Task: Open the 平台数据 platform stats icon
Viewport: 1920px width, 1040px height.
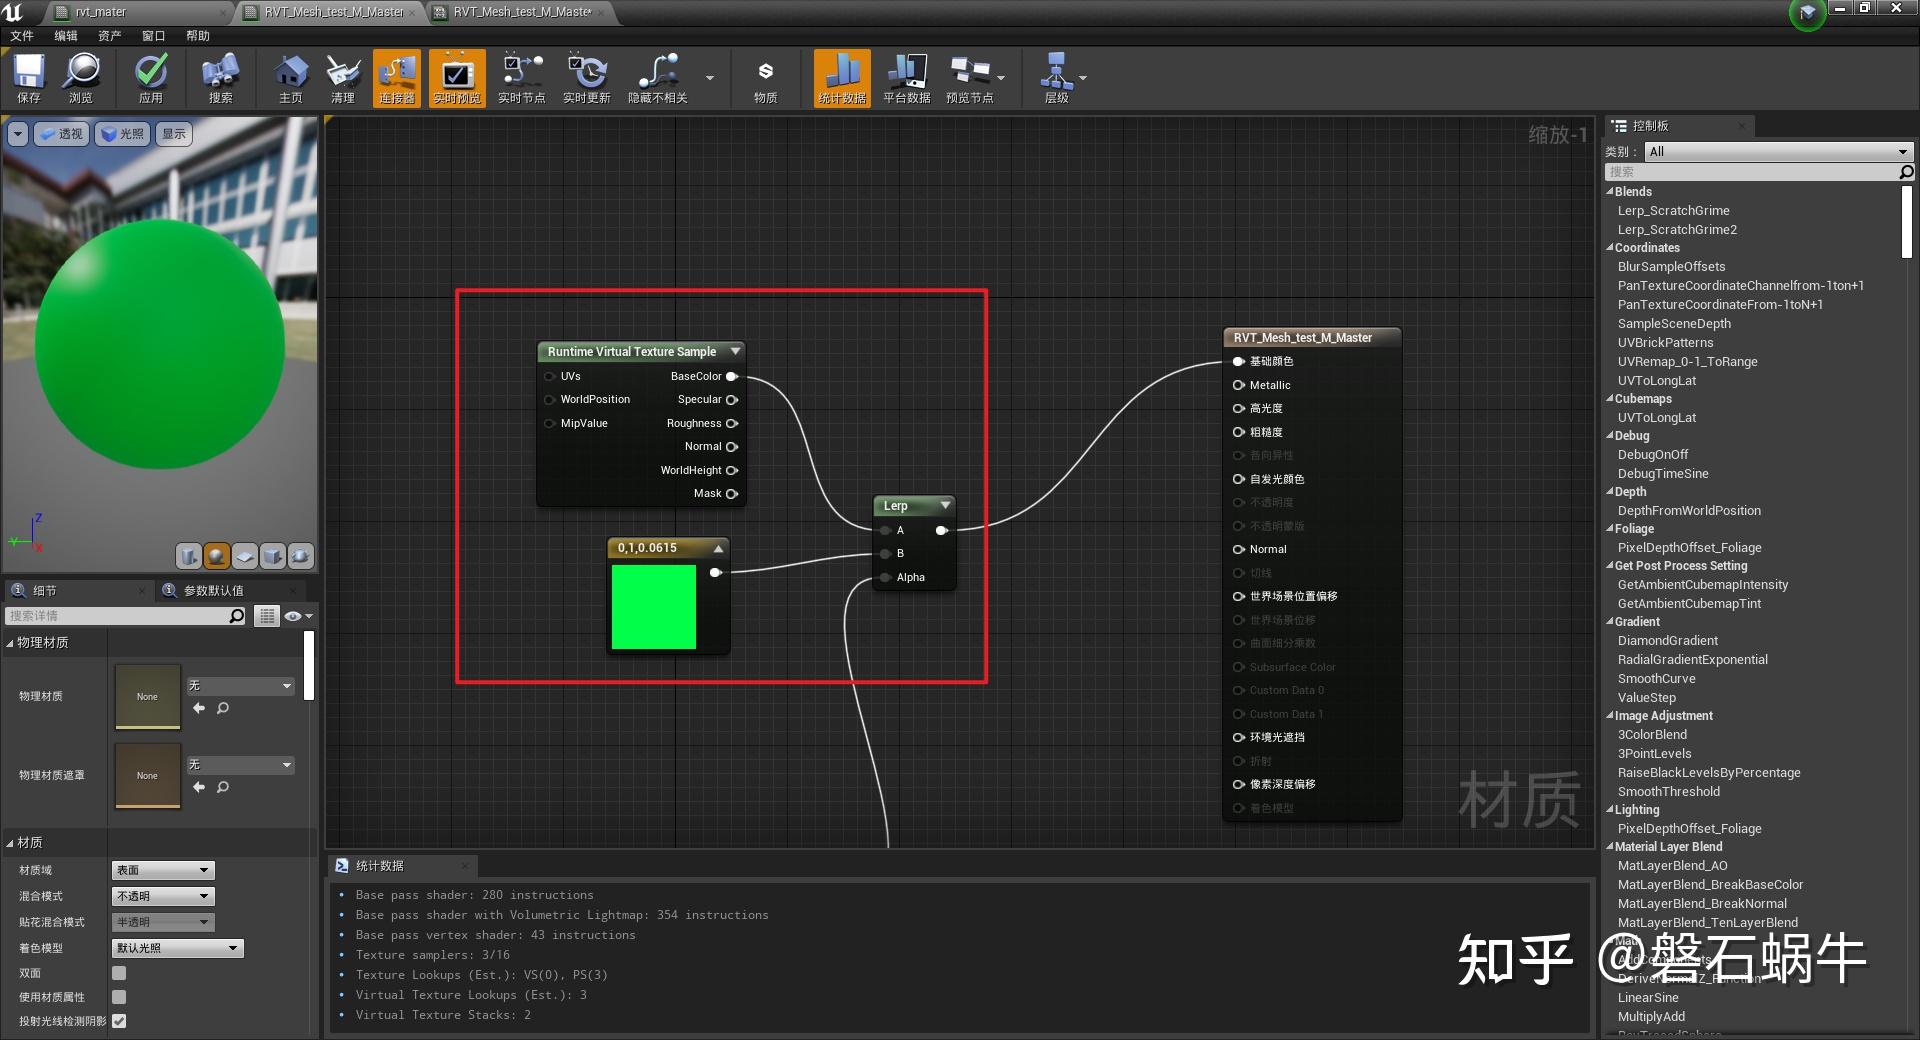Action: (x=906, y=78)
